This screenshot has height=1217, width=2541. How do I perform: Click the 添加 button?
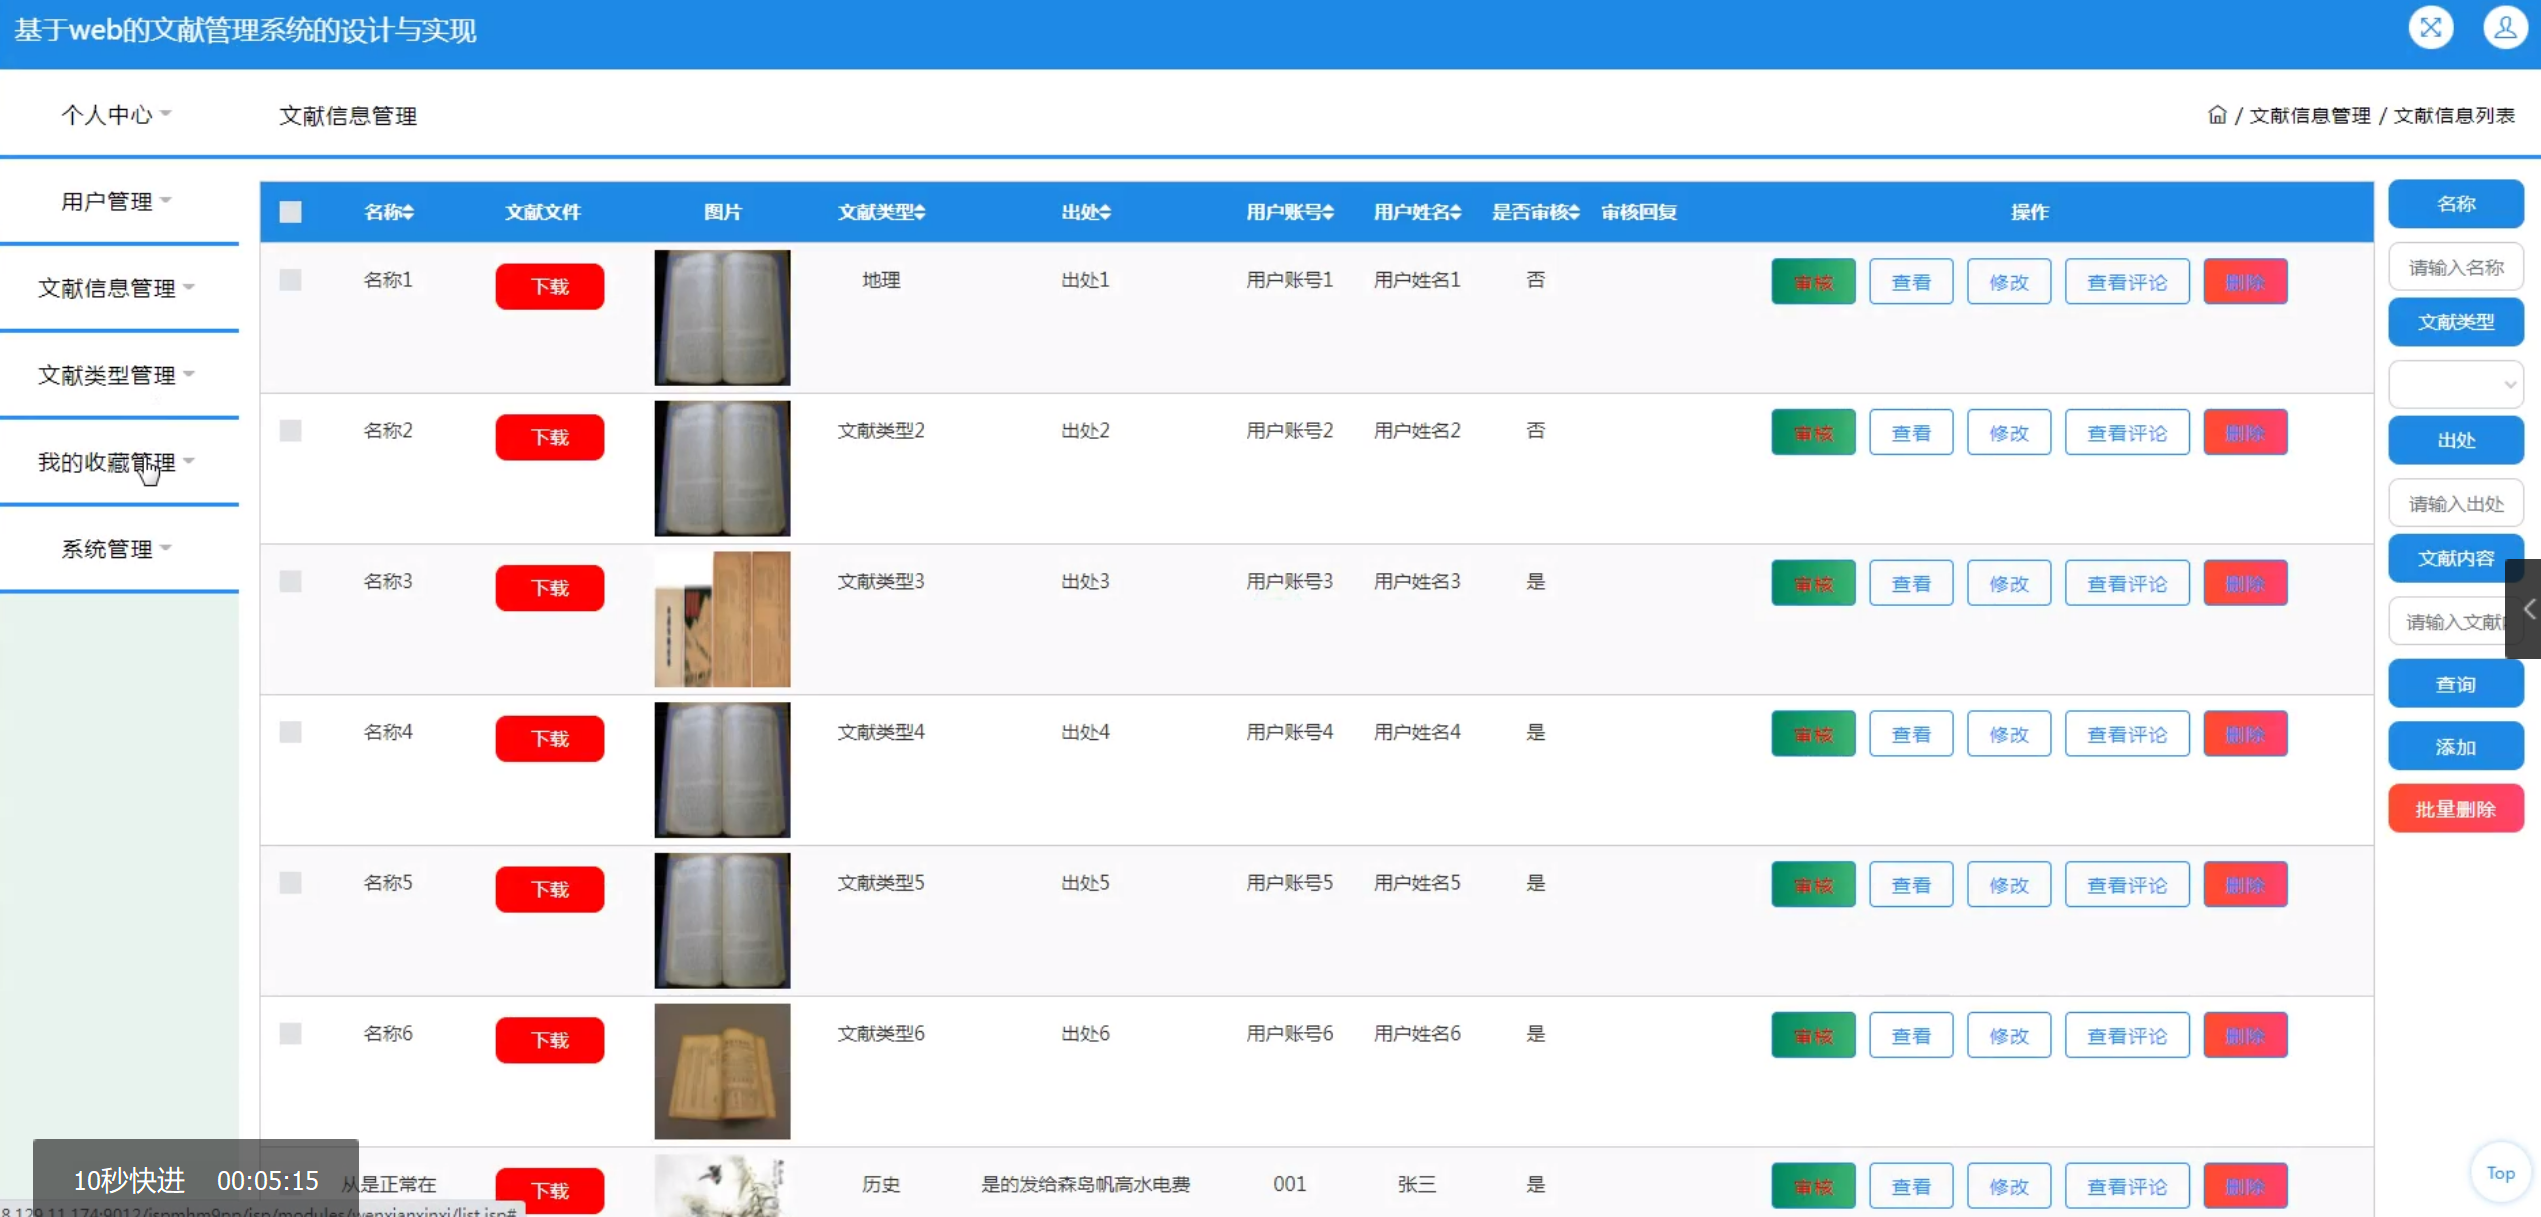coord(2456,746)
